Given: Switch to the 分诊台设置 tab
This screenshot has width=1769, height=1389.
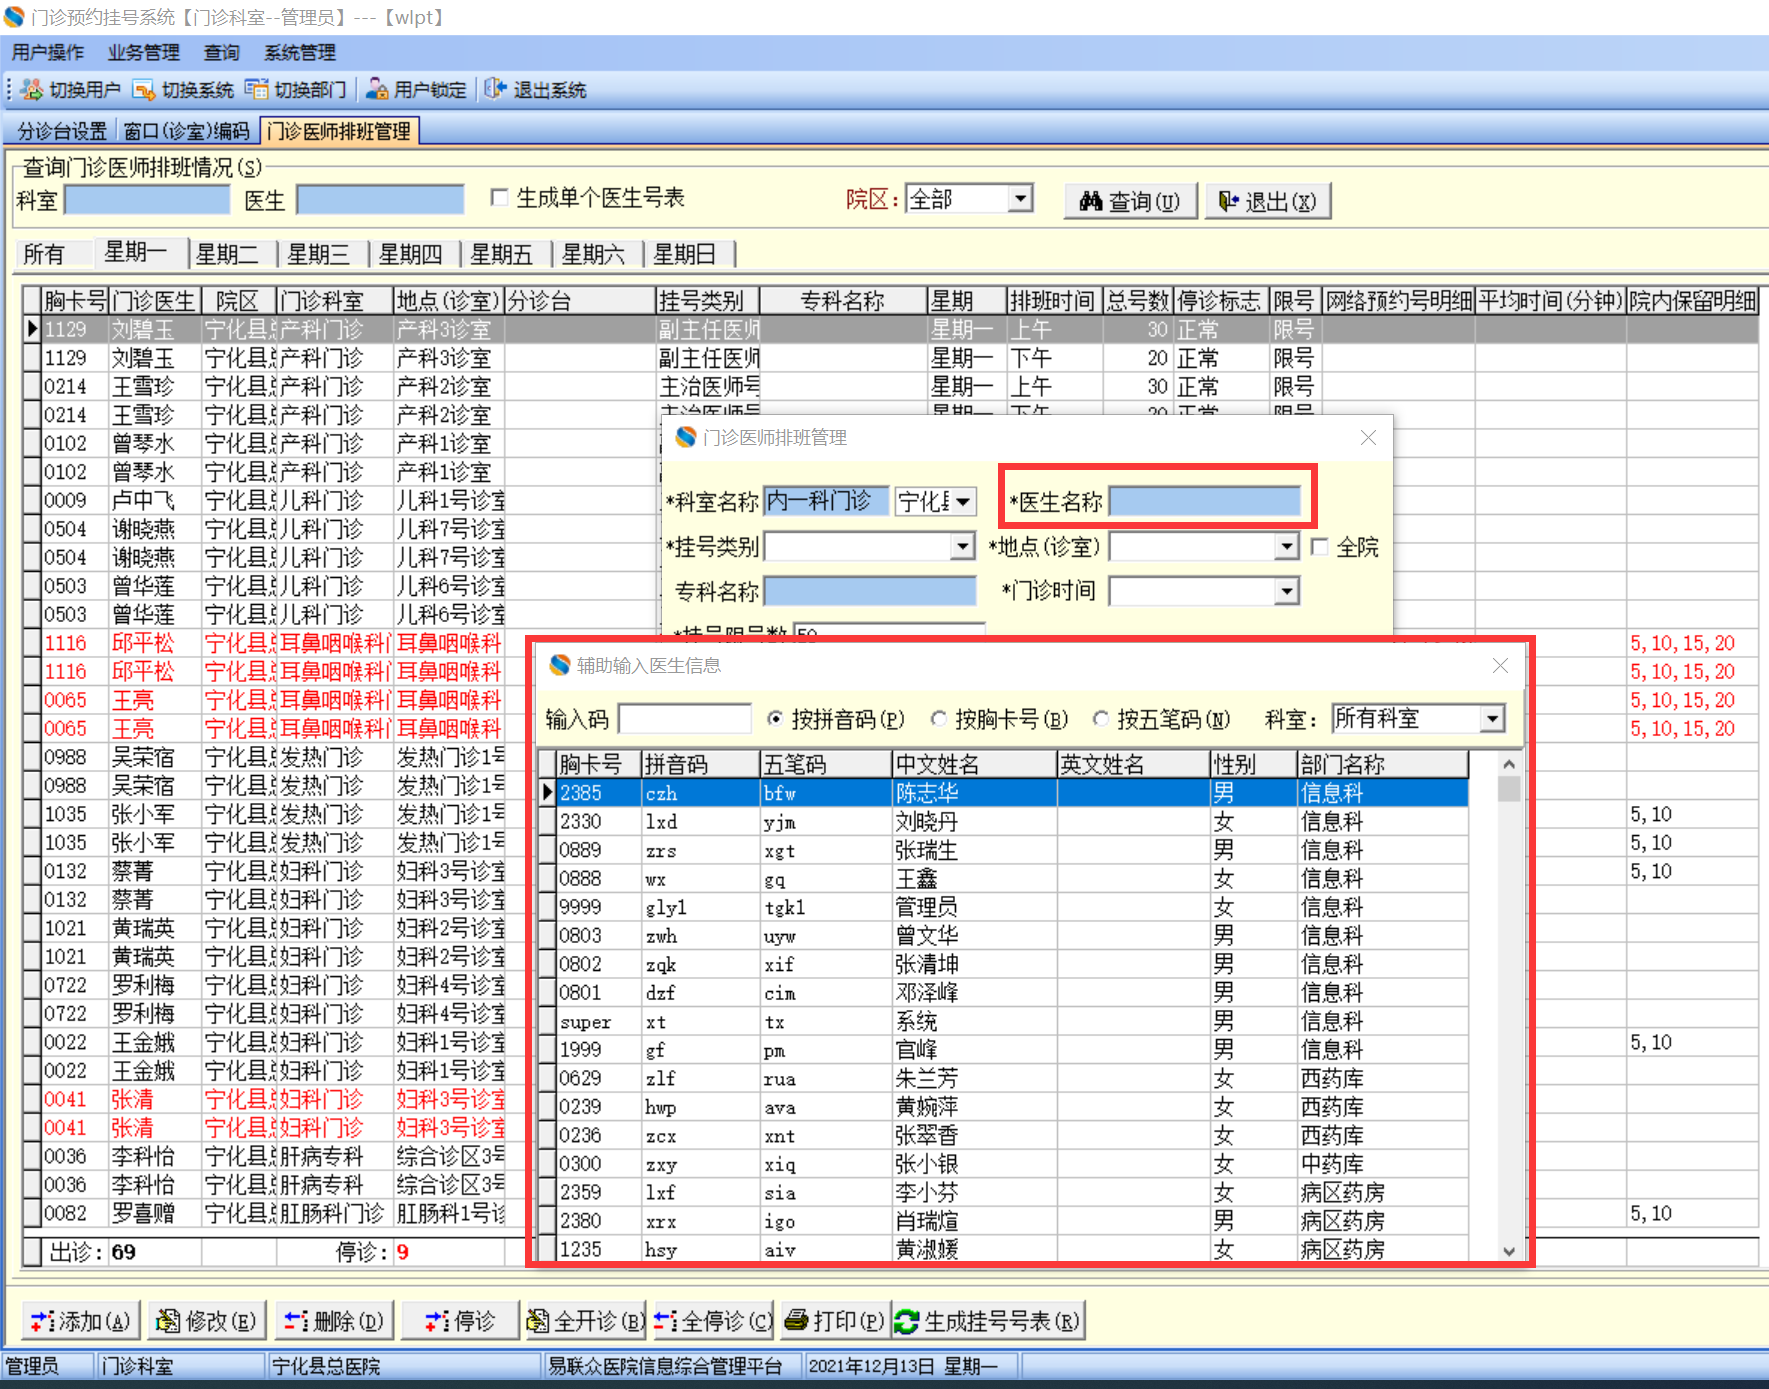Looking at the screenshot, I should tap(62, 131).
